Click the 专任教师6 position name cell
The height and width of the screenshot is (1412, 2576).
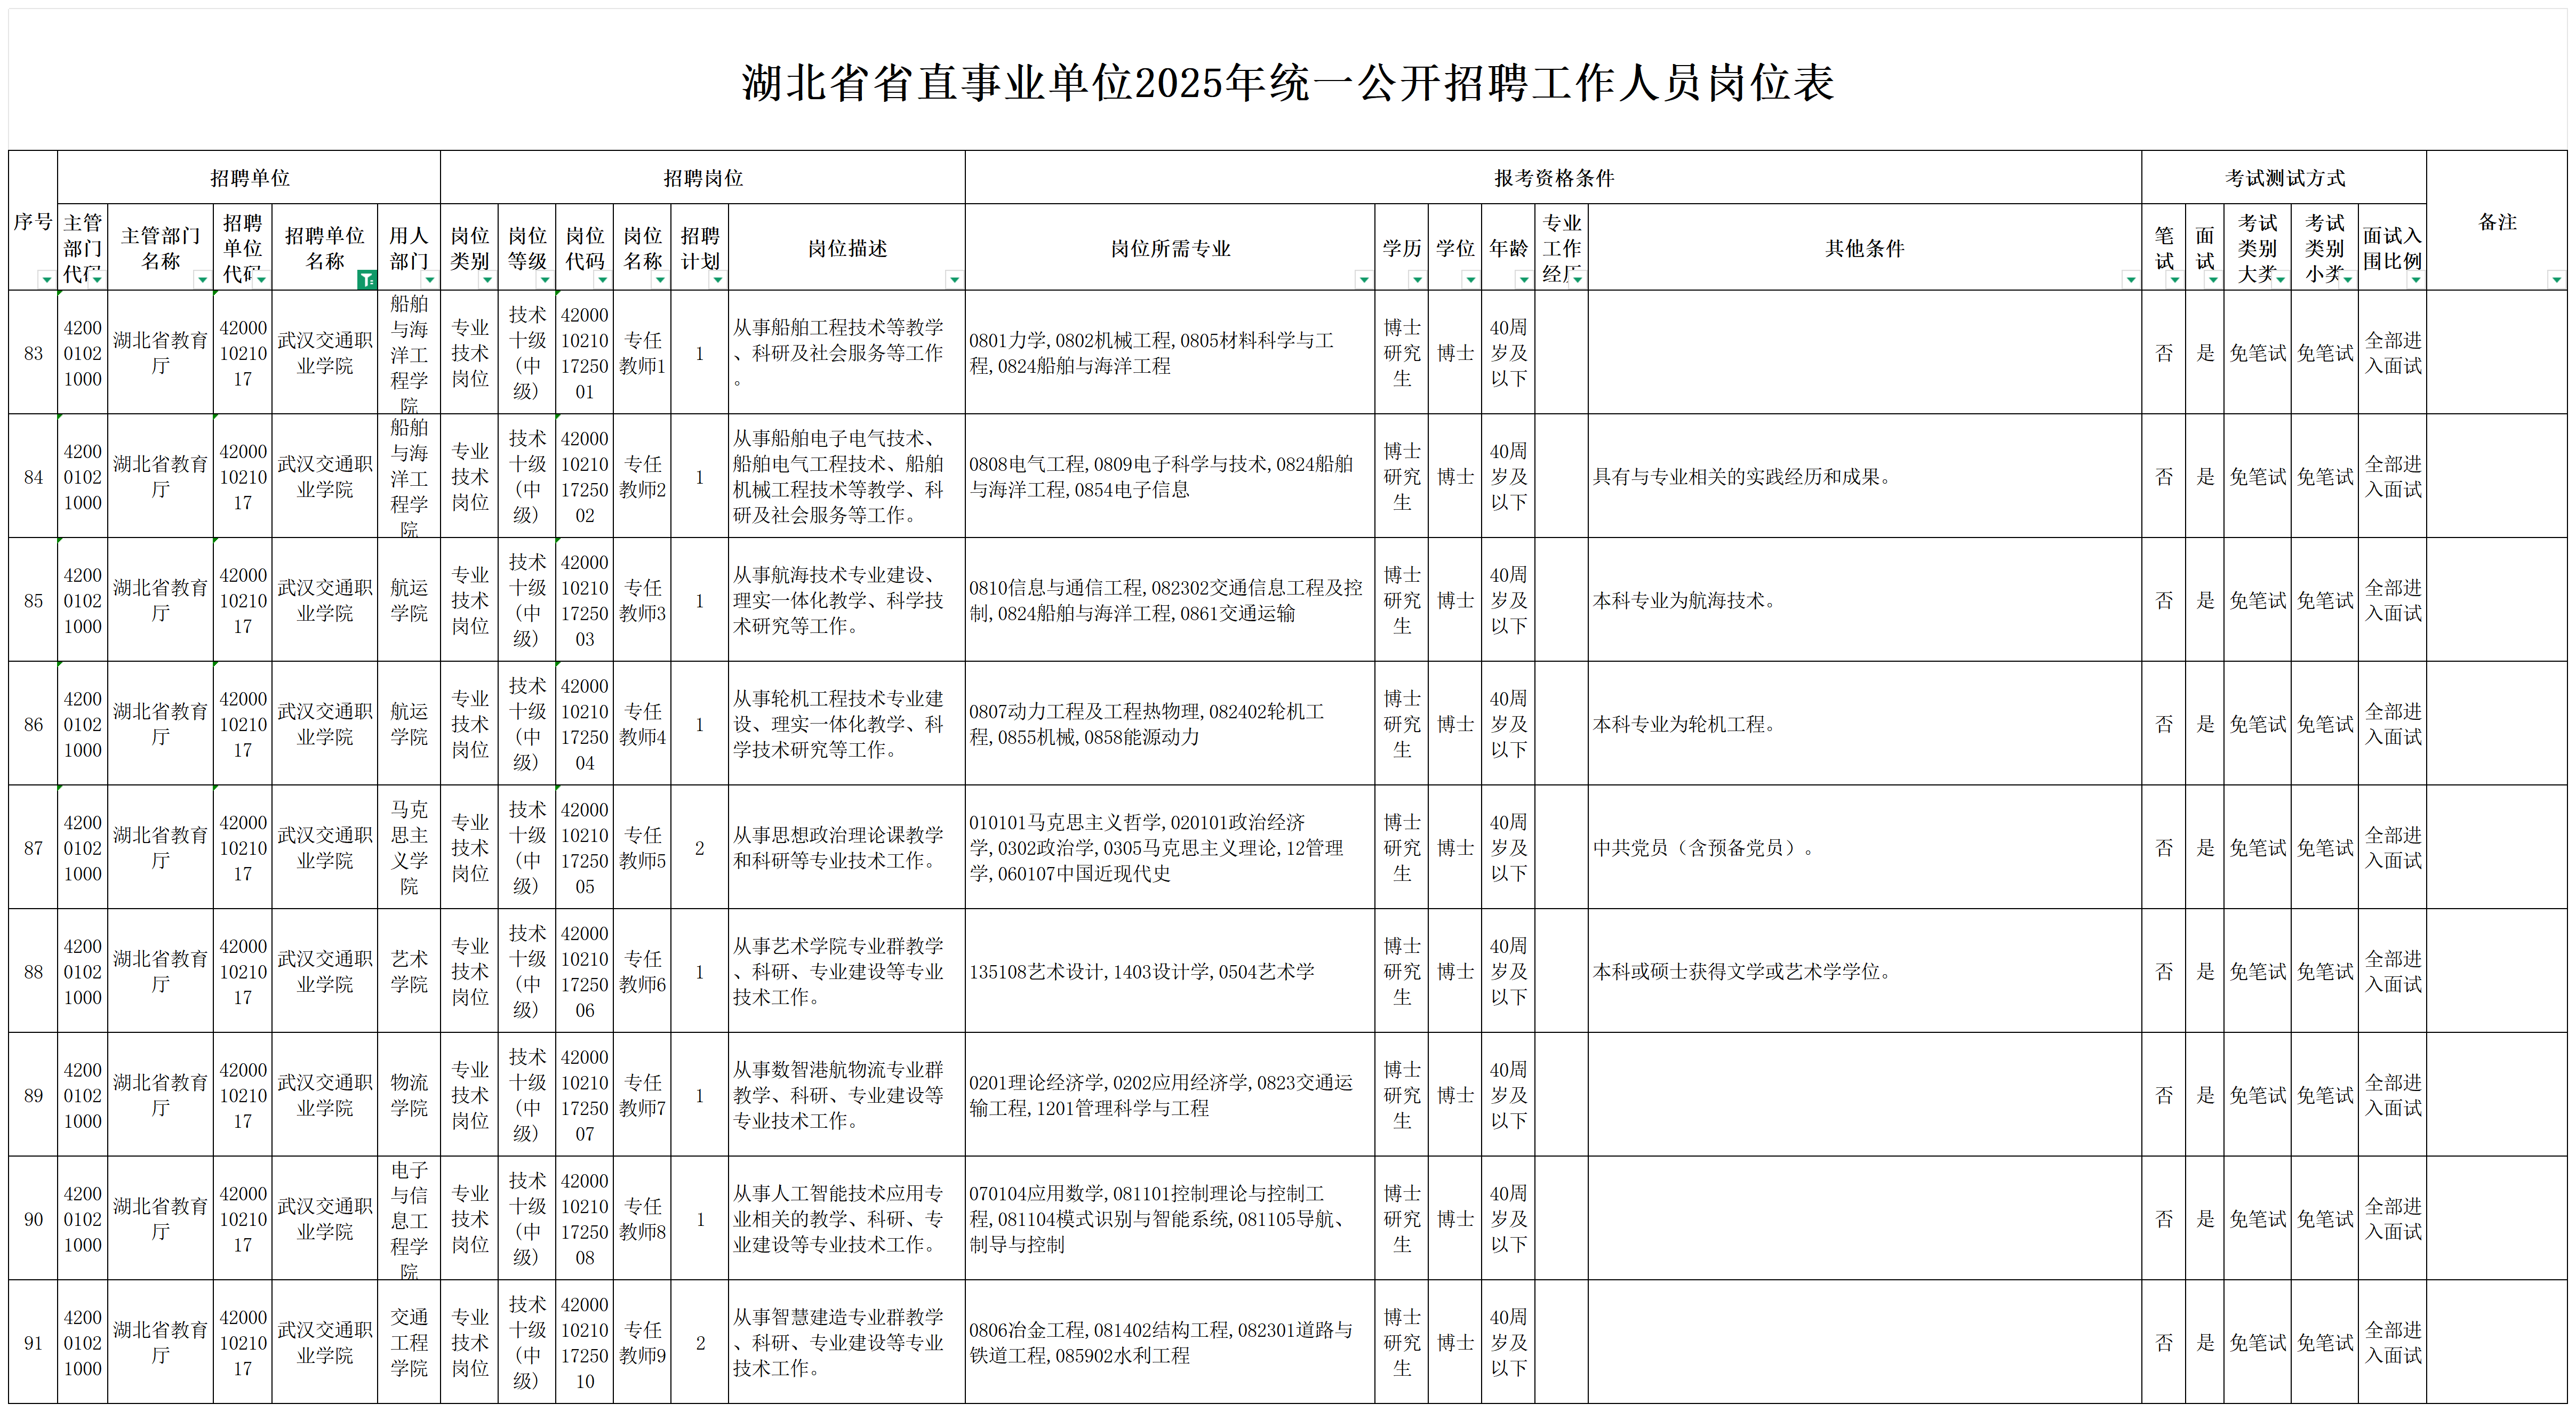tap(642, 971)
